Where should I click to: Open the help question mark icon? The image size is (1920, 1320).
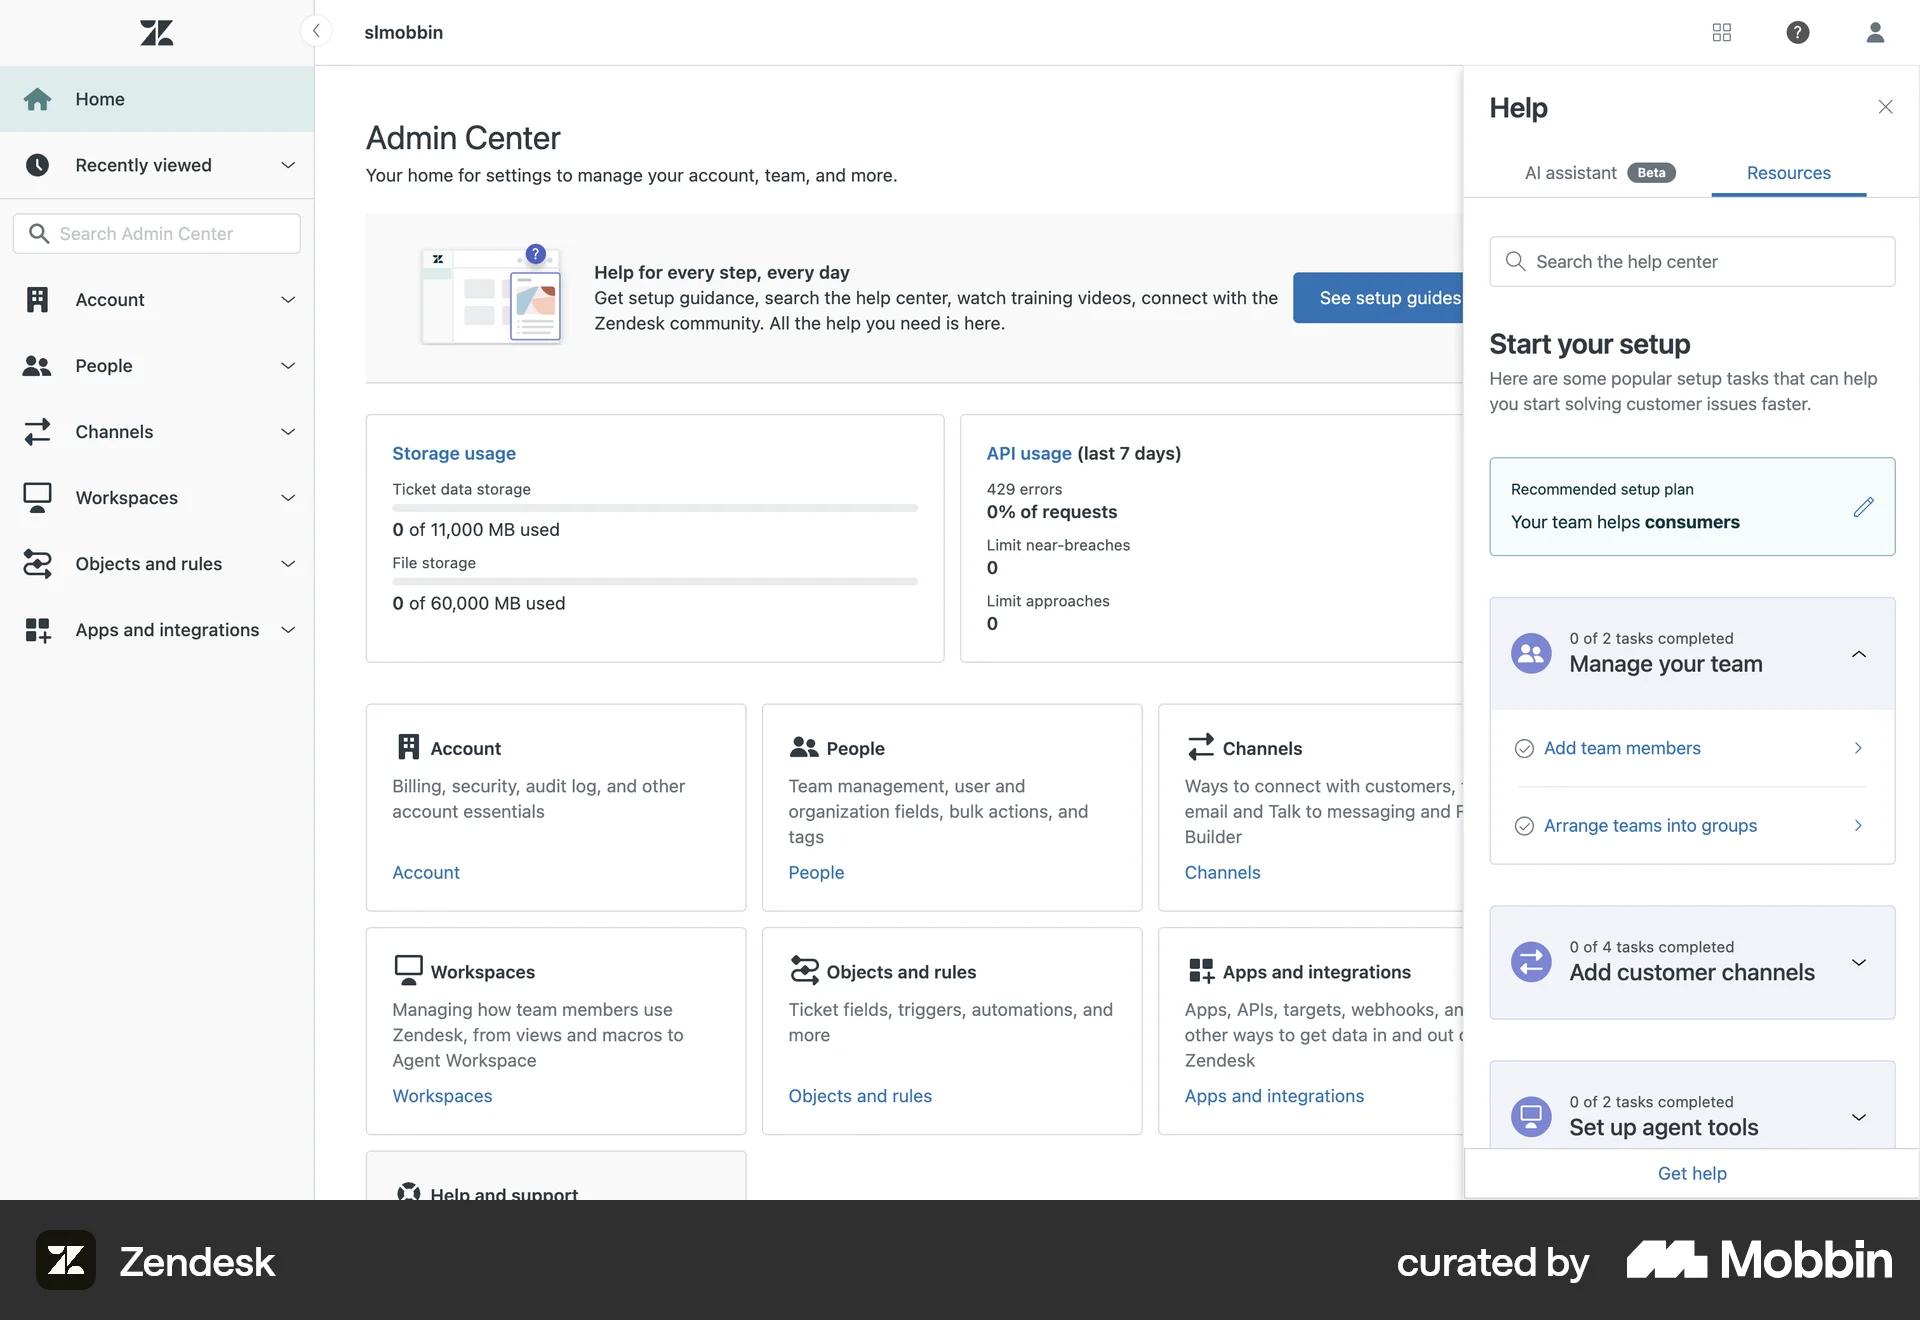click(x=1798, y=32)
